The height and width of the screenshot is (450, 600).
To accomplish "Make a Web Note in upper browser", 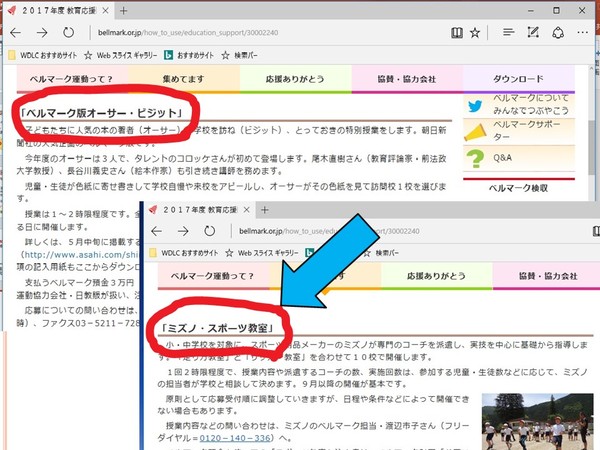I will coord(533,33).
